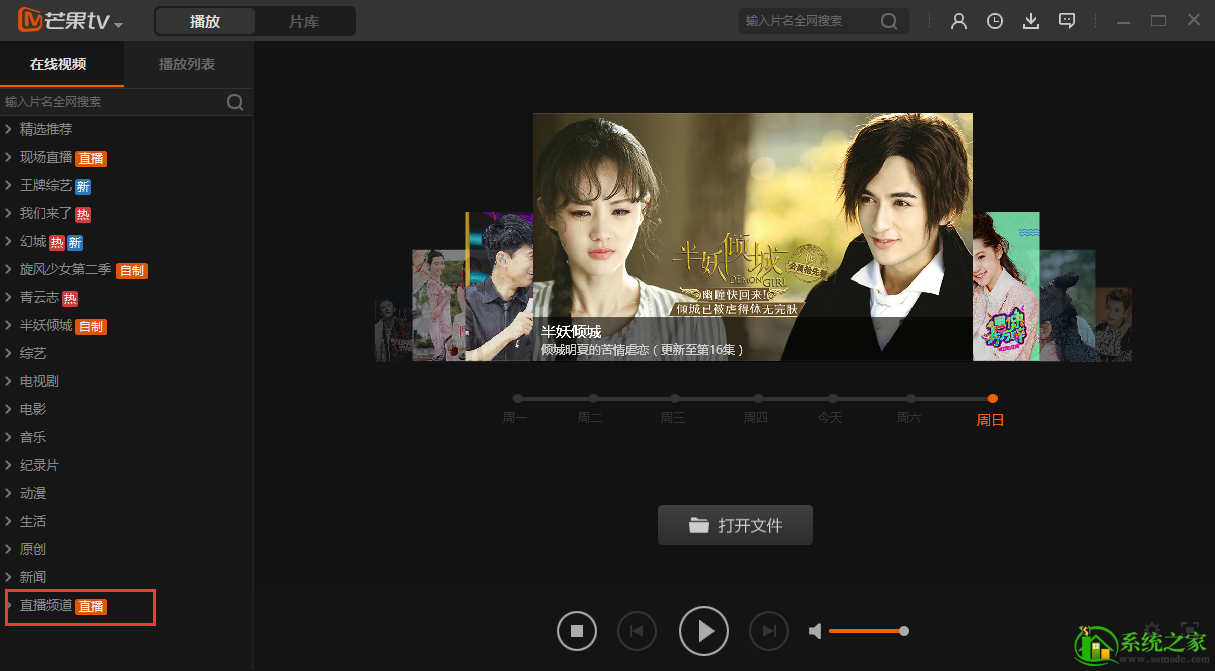1215x671 pixels.
Task: Skip to the next video
Action: point(769,631)
